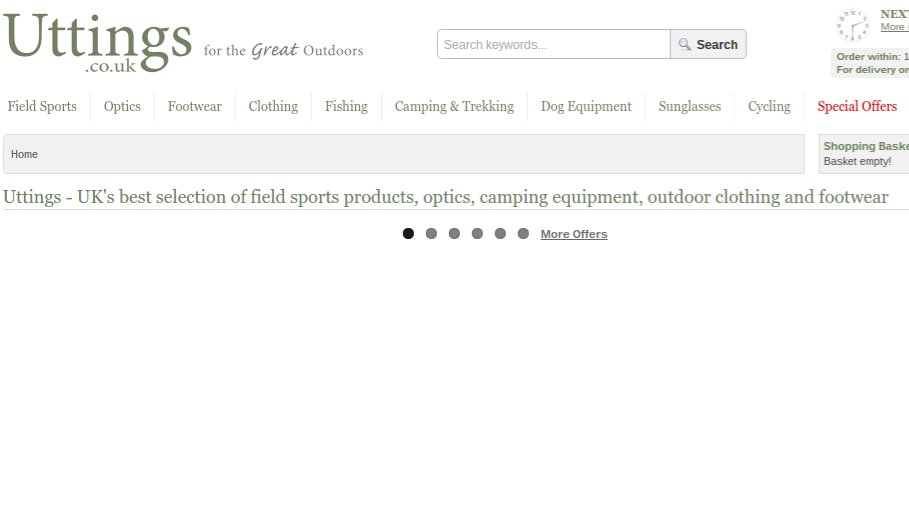Click the delivery clock icon
Image resolution: width=909 pixels, height=512 pixels.
(853, 25)
